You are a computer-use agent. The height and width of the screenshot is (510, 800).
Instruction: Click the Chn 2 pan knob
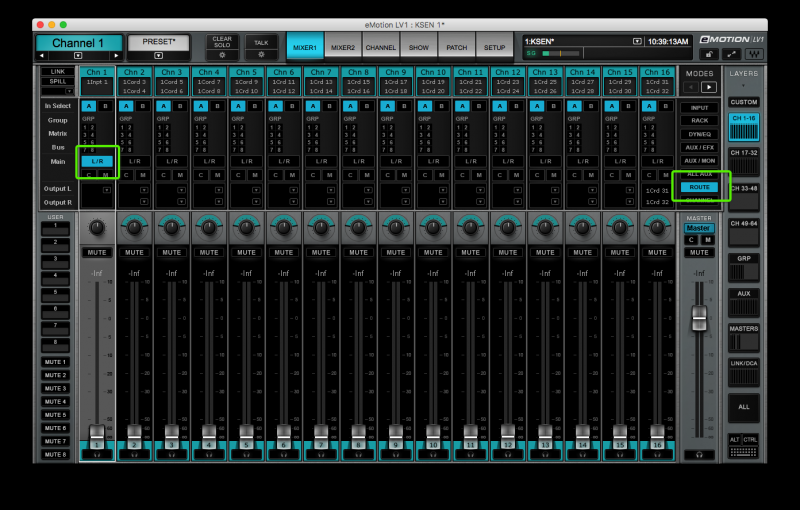point(134,227)
